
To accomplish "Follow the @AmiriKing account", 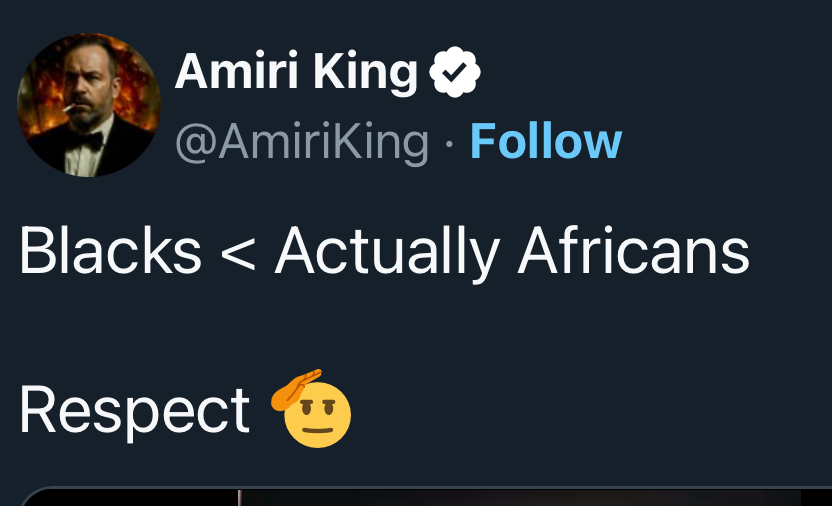I will tap(545, 141).
